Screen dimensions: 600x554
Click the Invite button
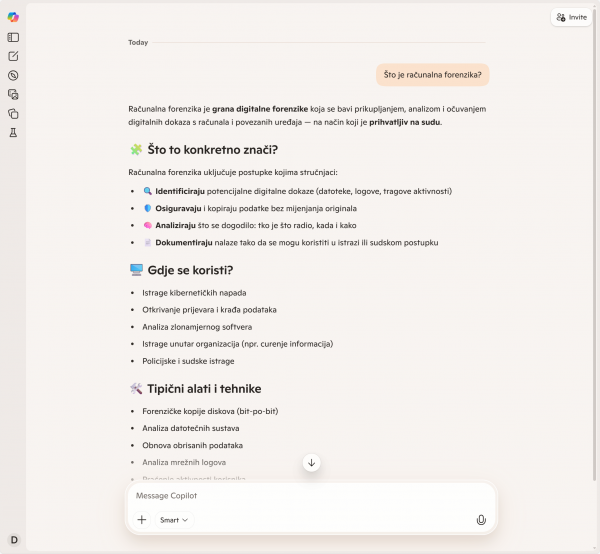click(572, 17)
